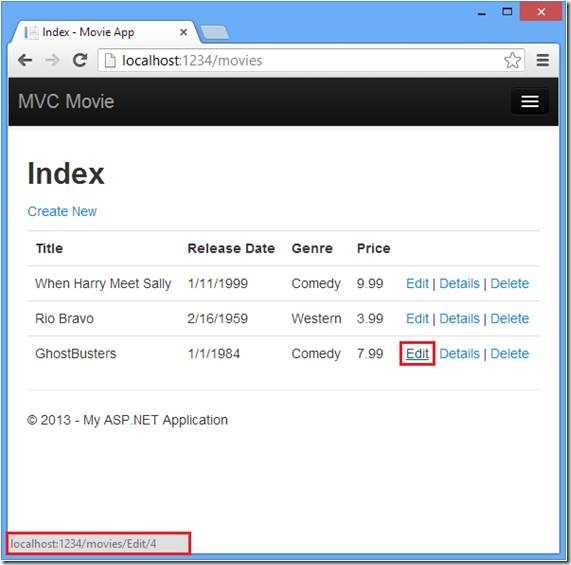This screenshot has width=571, height=565.
Task: Click the 2/16/1959 release date
Action: click(218, 319)
